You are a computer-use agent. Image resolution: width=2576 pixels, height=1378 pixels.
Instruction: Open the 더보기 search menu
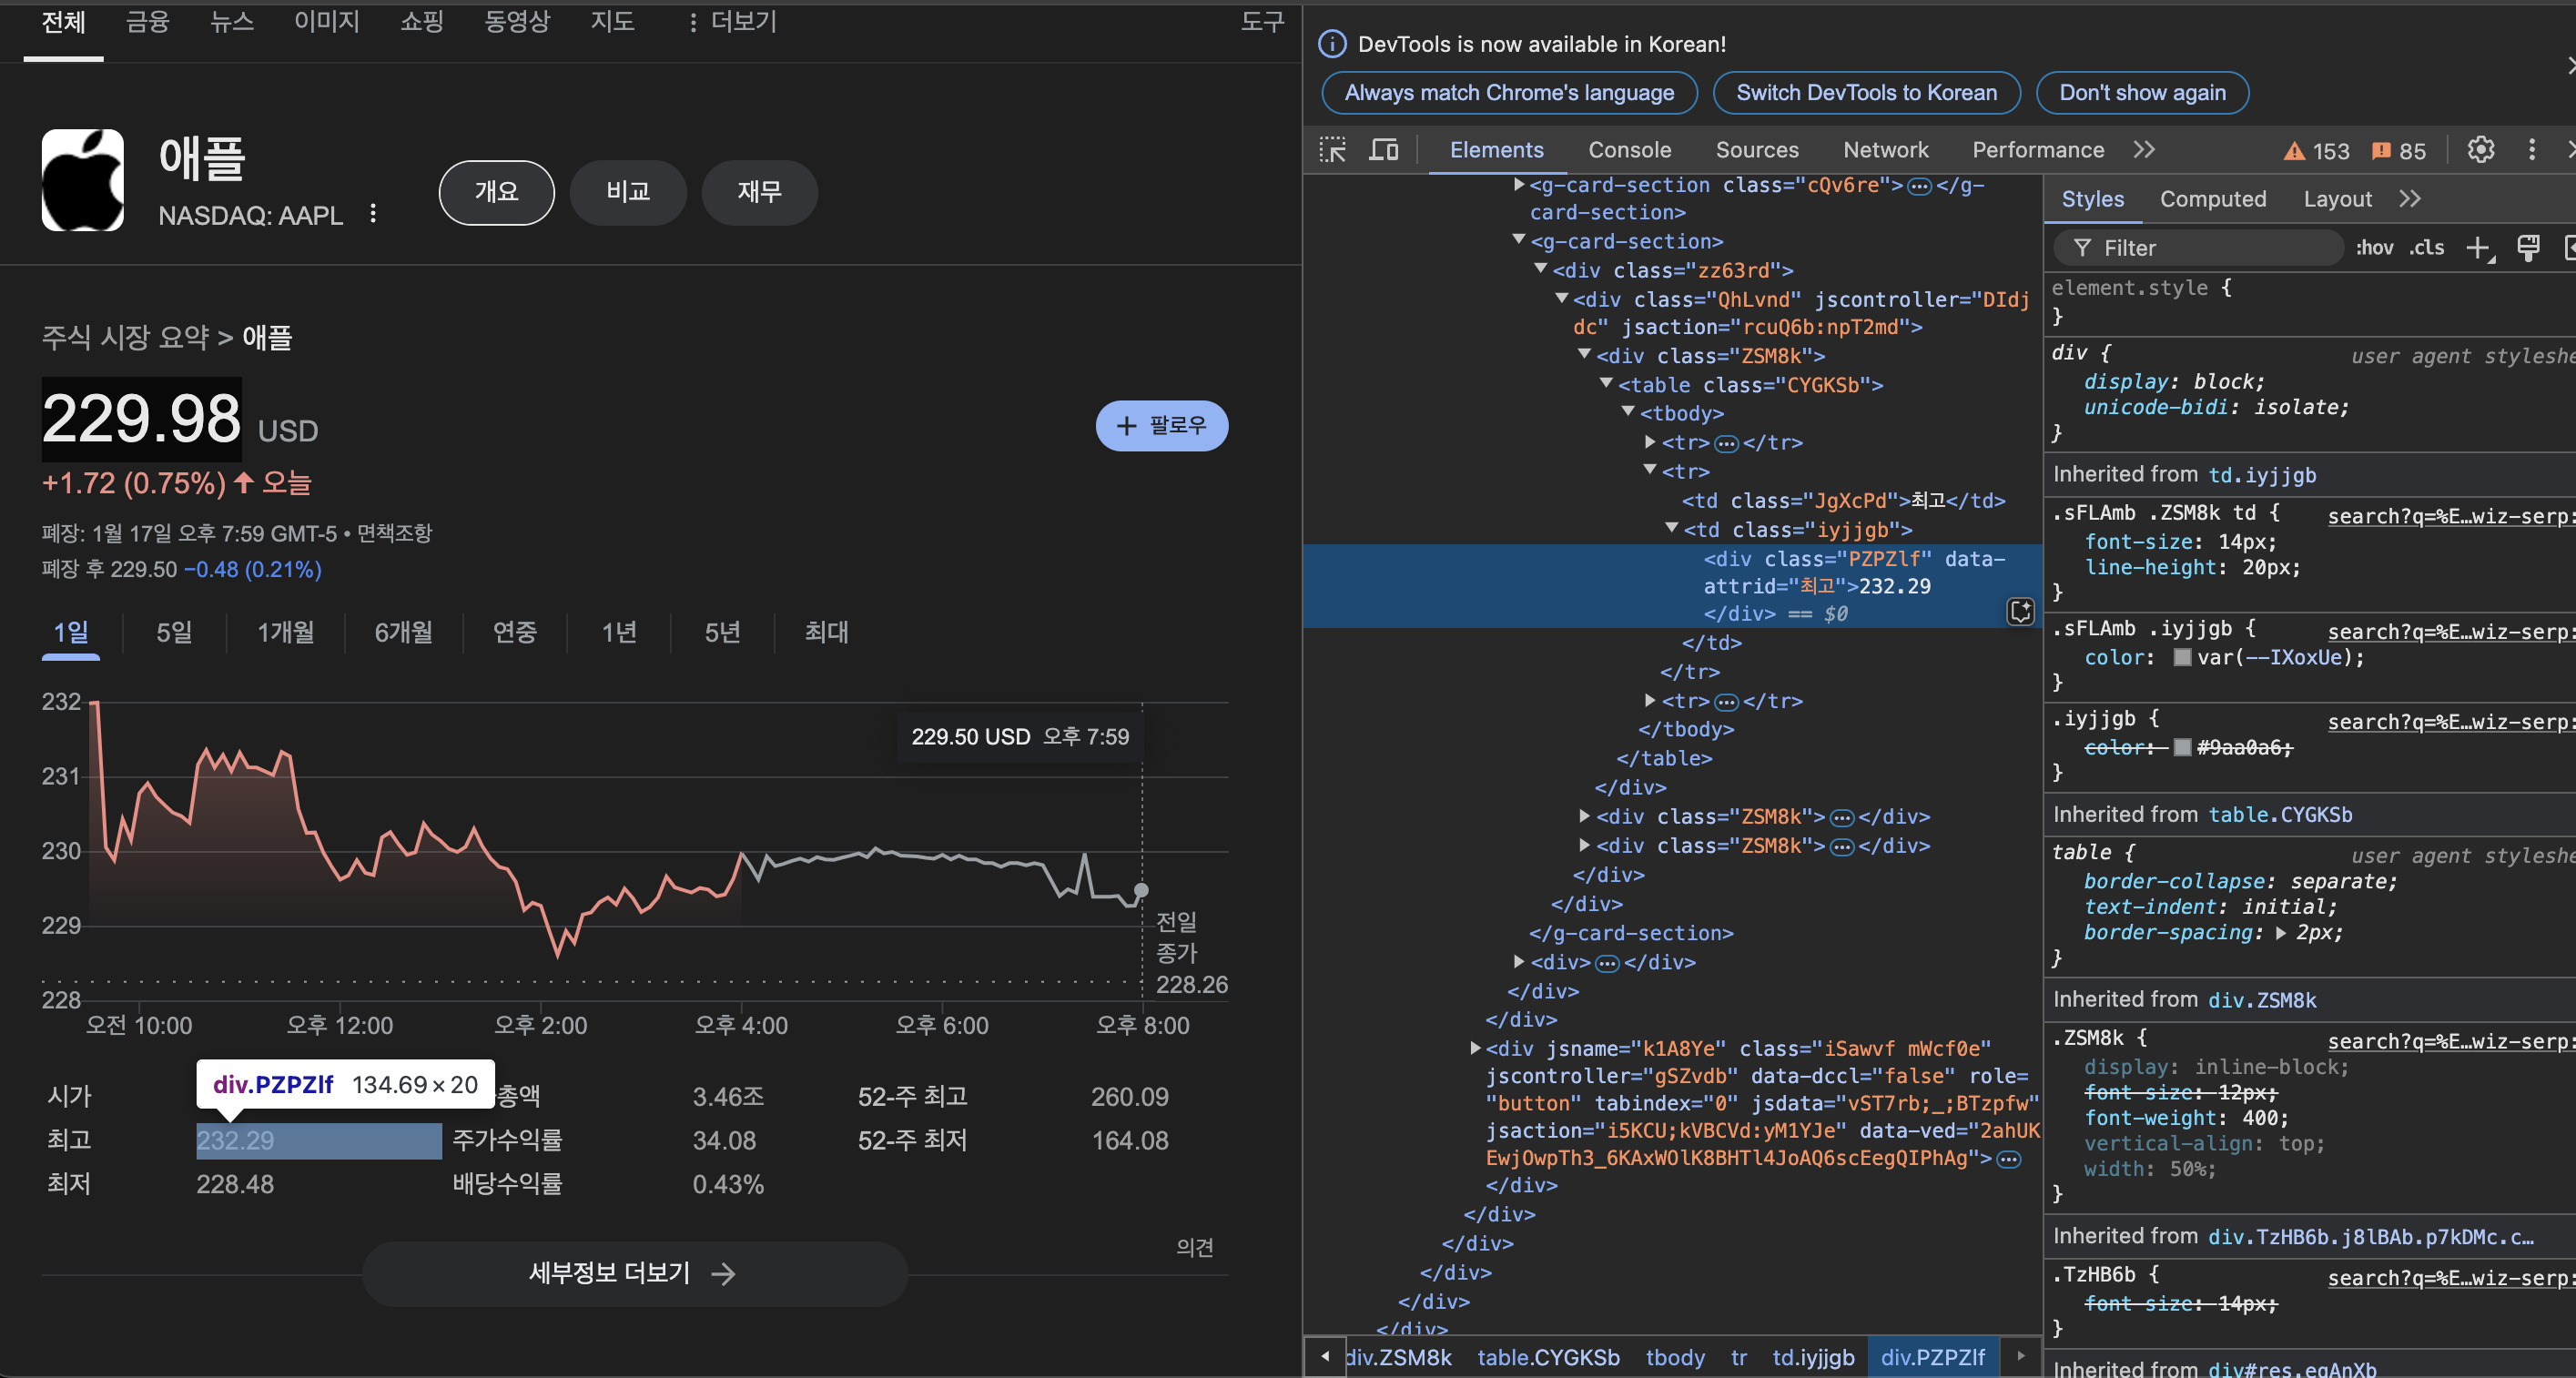coord(733,22)
